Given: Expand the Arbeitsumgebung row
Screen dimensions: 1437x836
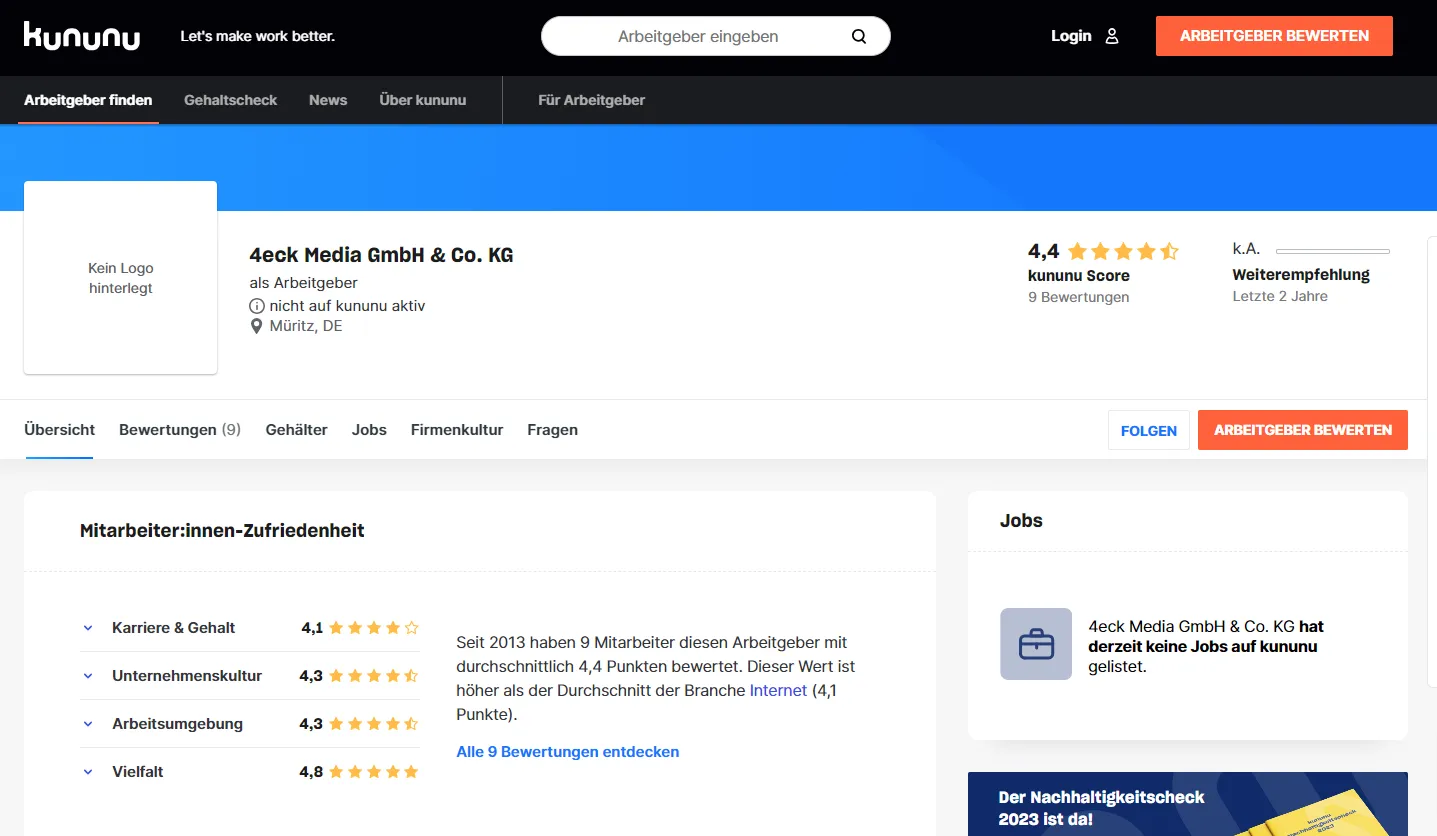Looking at the screenshot, I should click(88, 724).
